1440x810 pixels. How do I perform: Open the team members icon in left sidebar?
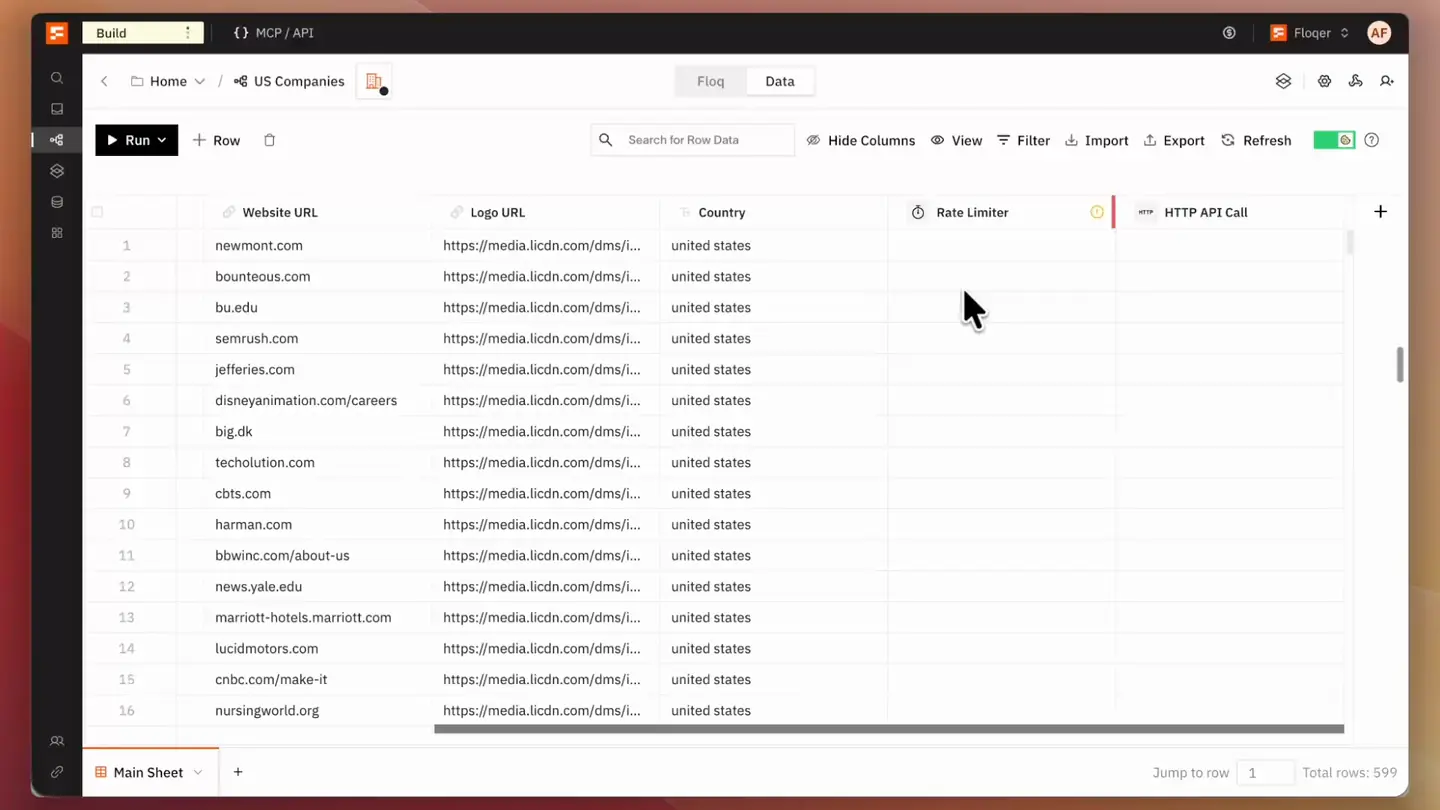point(57,741)
